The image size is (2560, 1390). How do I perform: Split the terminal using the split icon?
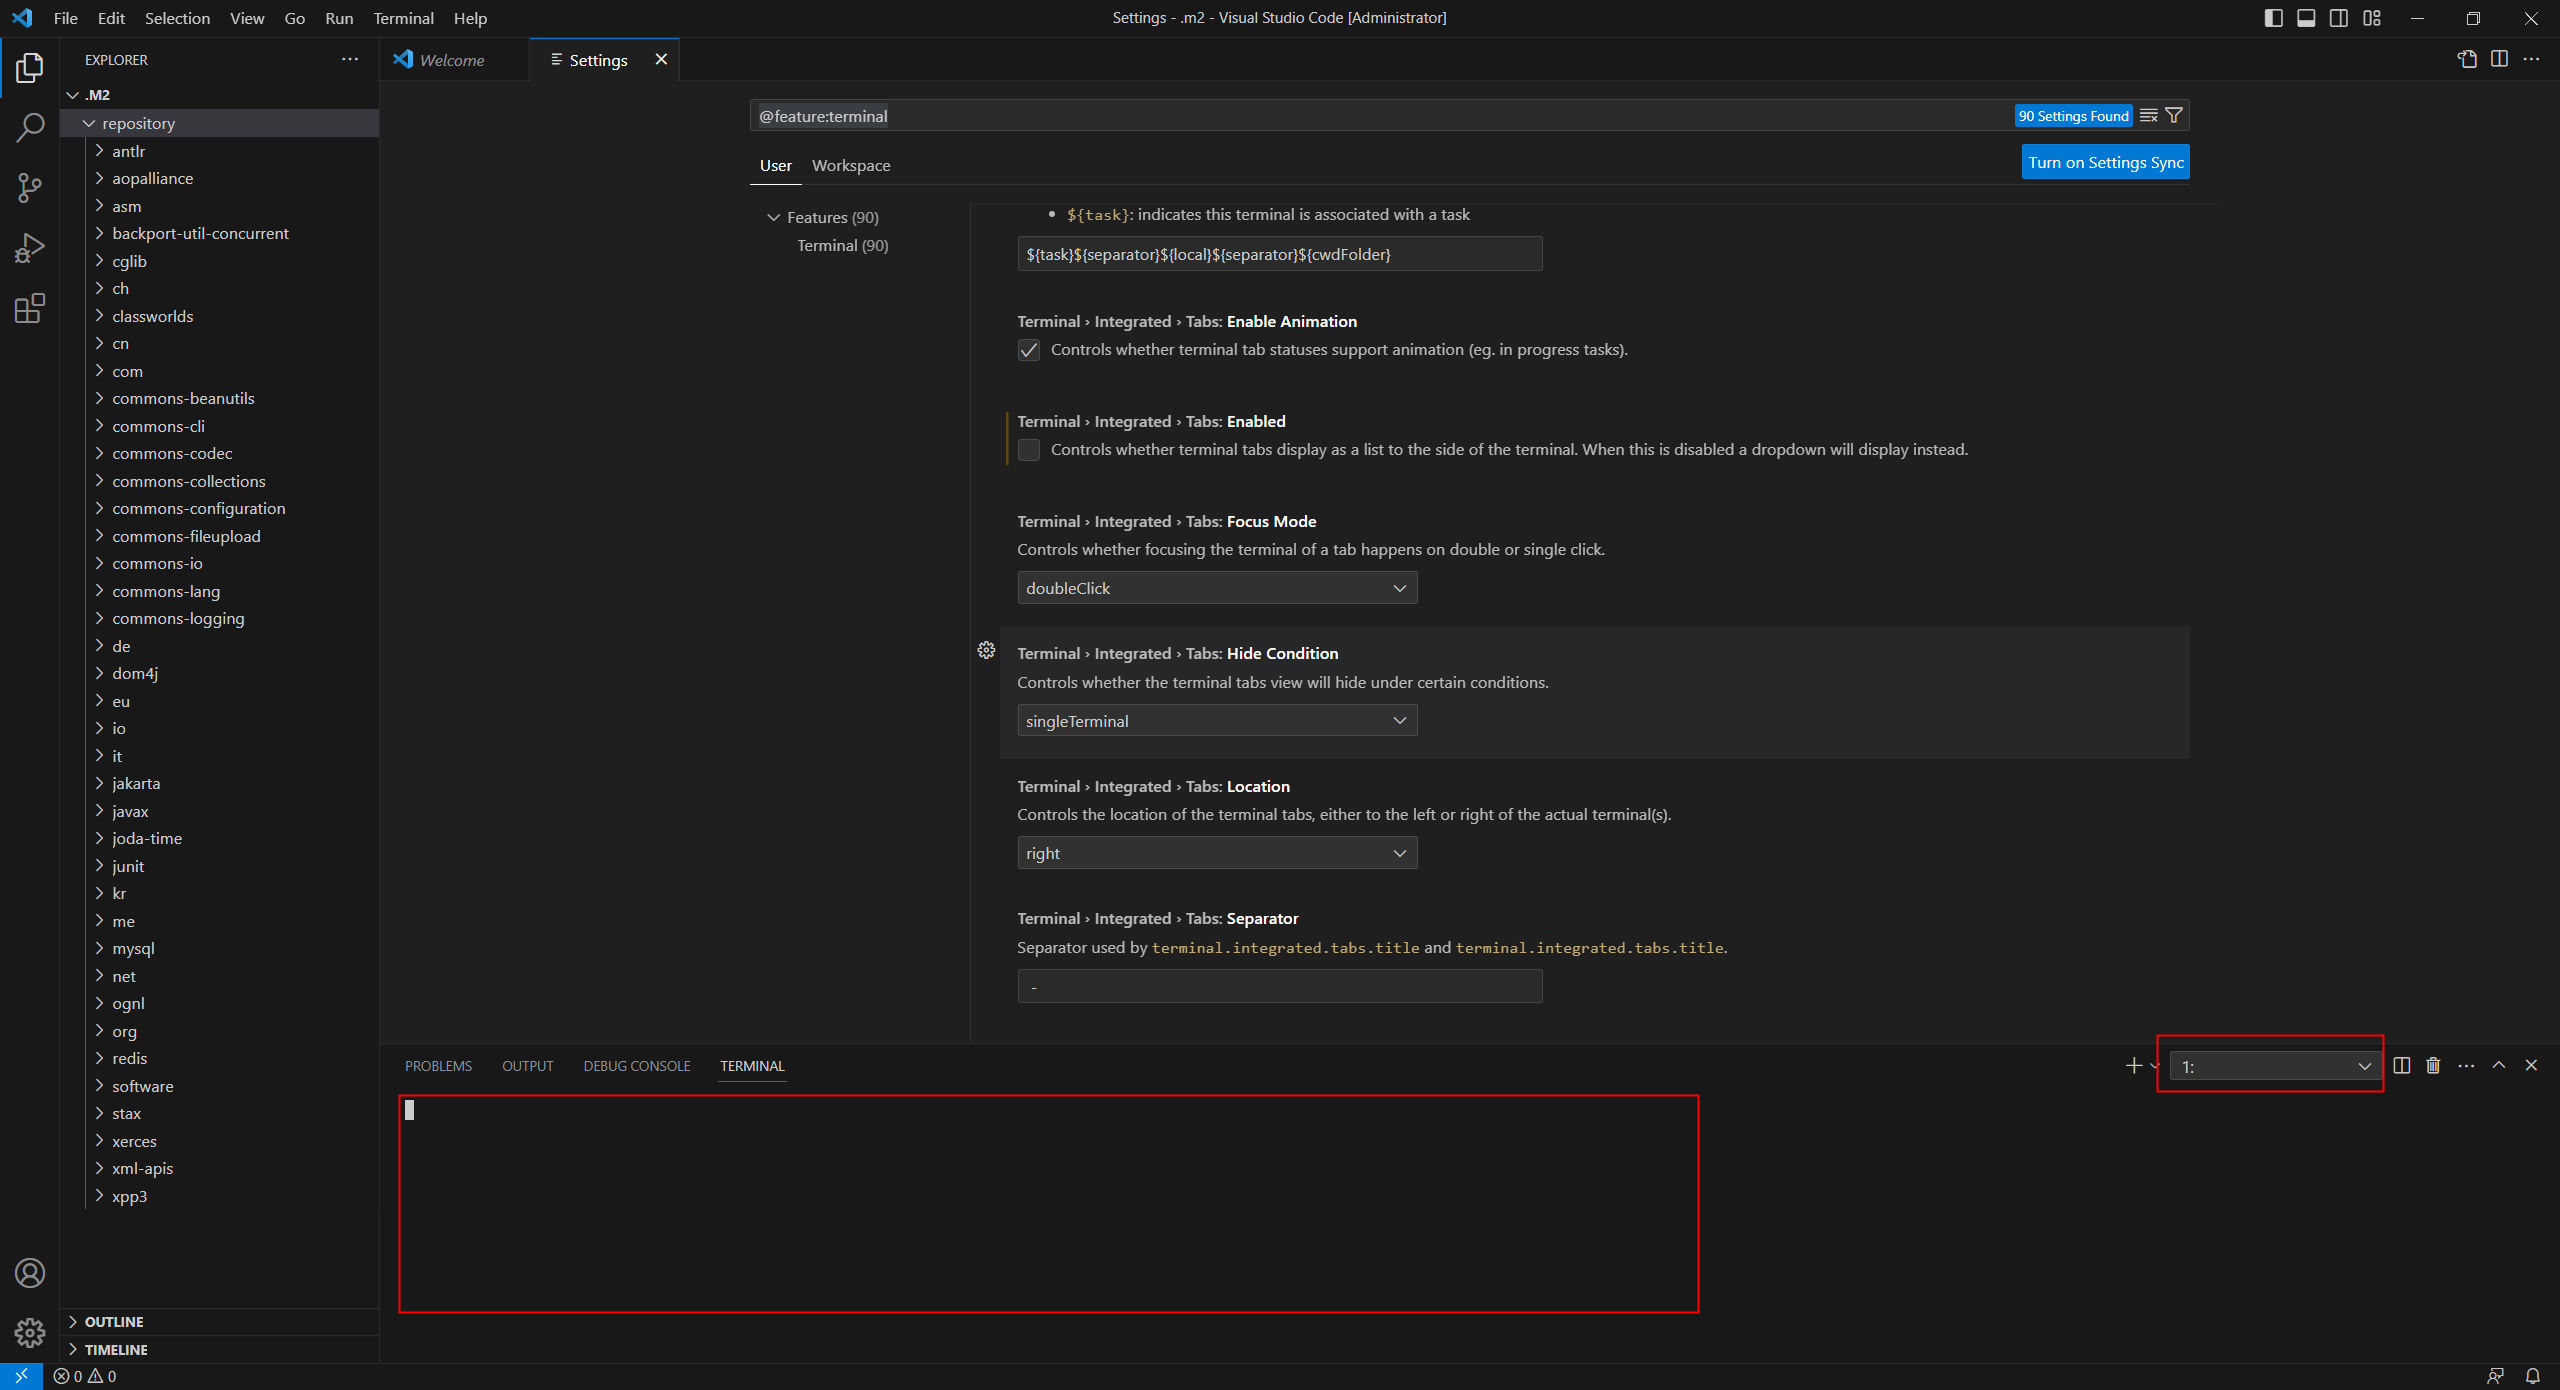(x=2401, y=1065)
